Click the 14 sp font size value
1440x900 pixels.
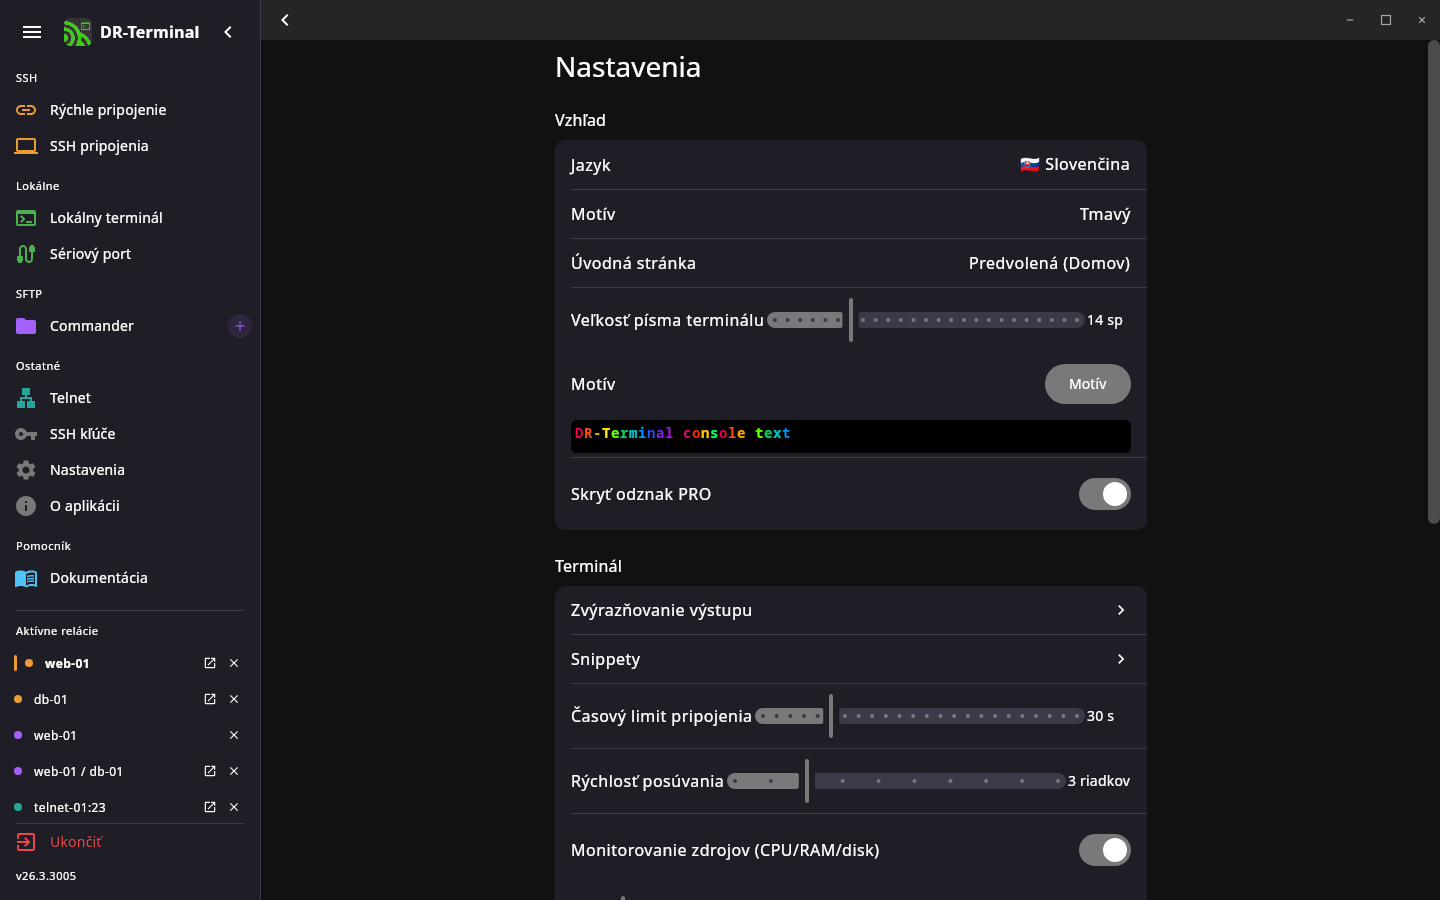pos(1105,320)
